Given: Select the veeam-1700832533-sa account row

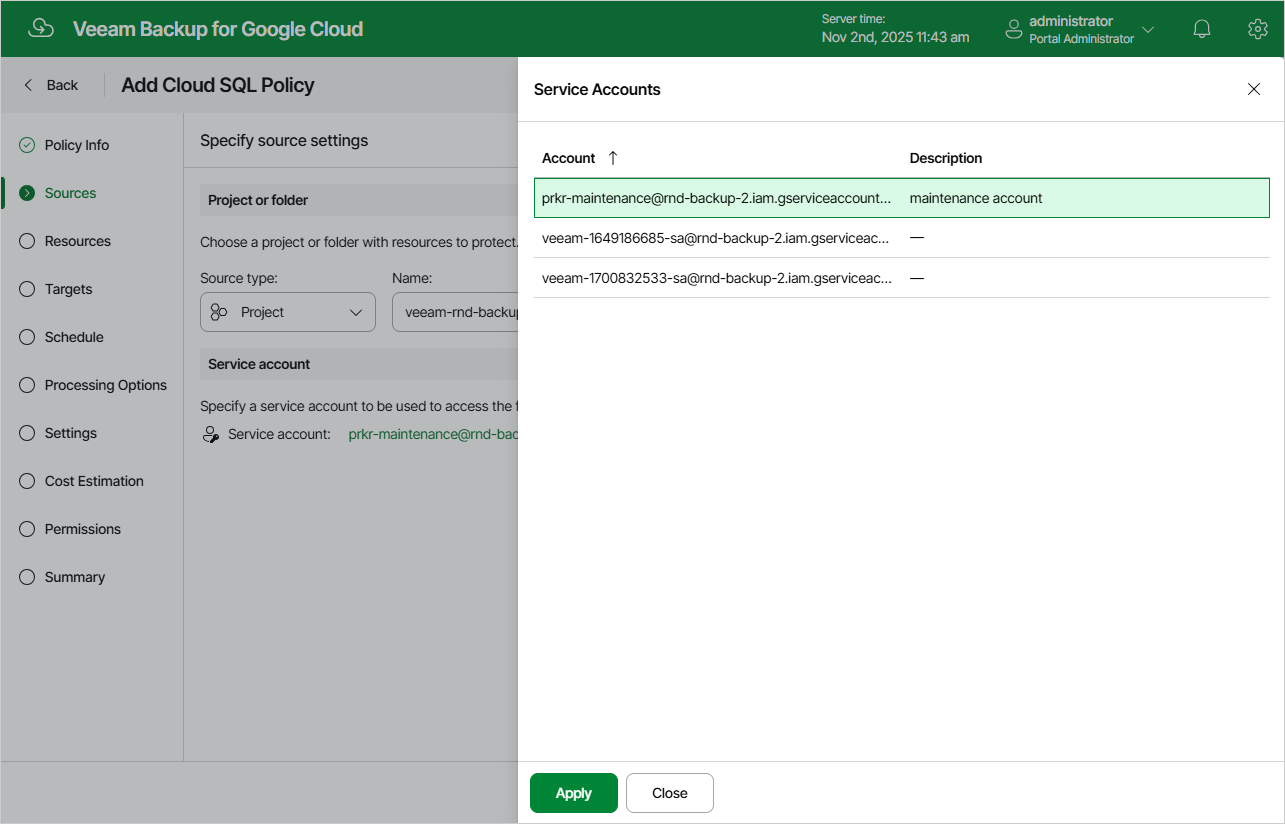Looking at the screenshot, I should 901,278.
